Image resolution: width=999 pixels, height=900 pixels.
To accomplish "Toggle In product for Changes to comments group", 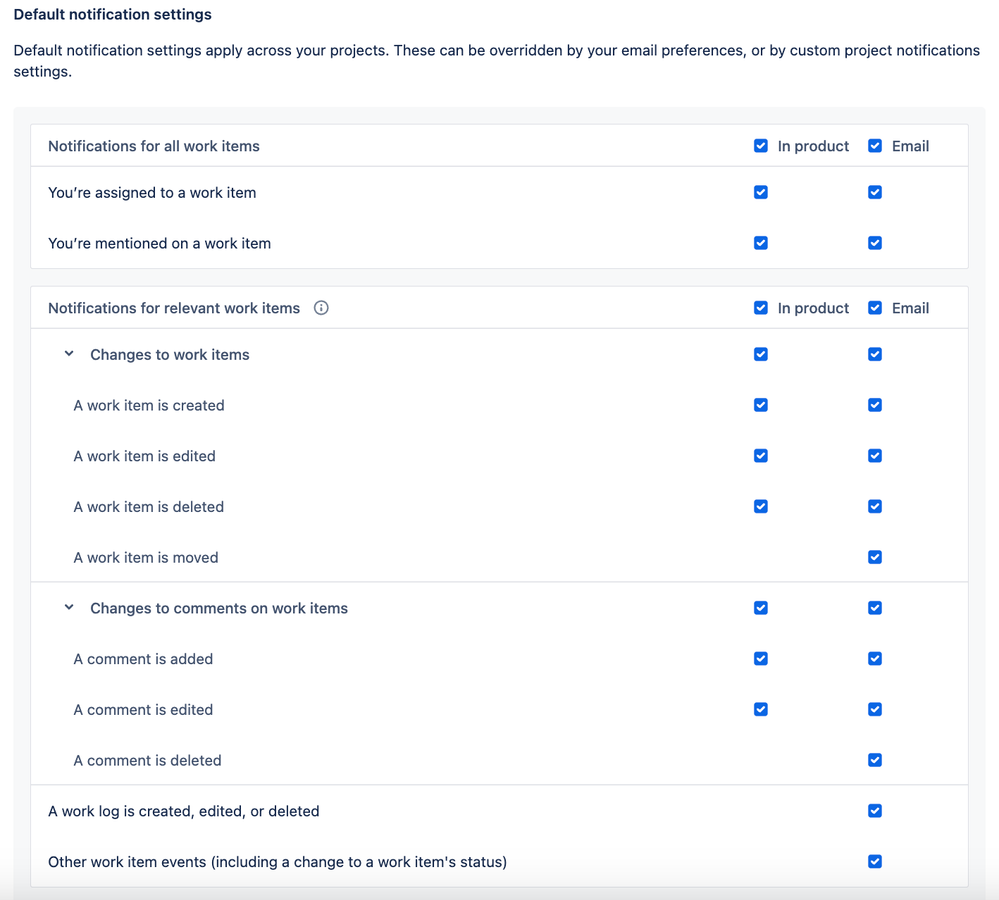I will tap(761, 608).
